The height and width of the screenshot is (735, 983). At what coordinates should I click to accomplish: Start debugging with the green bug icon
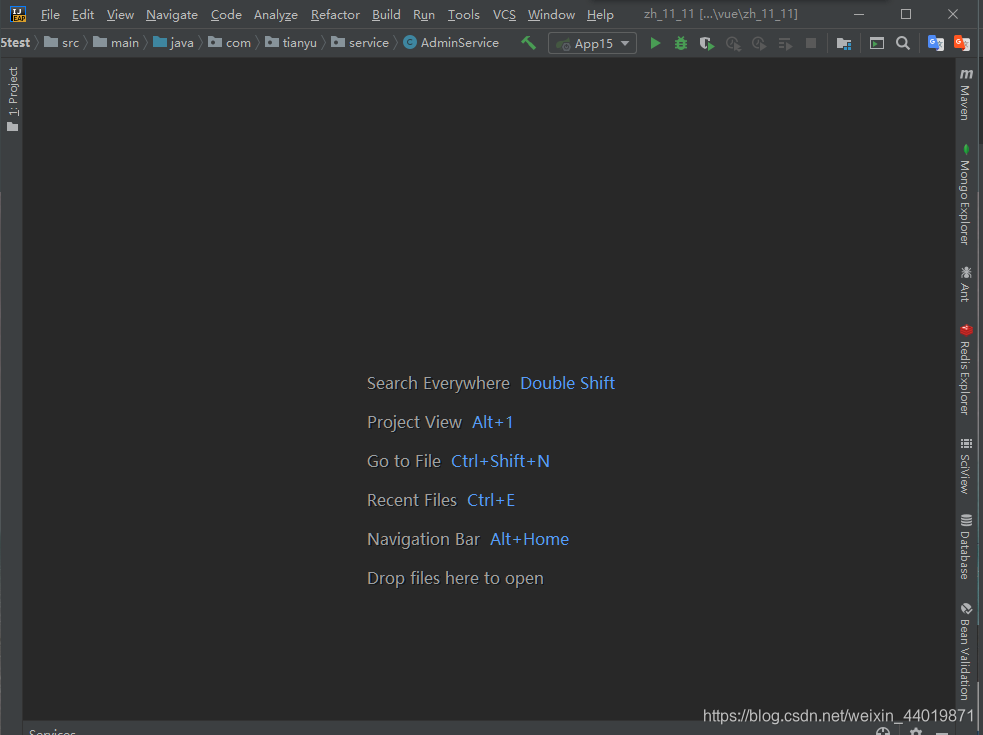pyautogui.click(x=681, y=43)
